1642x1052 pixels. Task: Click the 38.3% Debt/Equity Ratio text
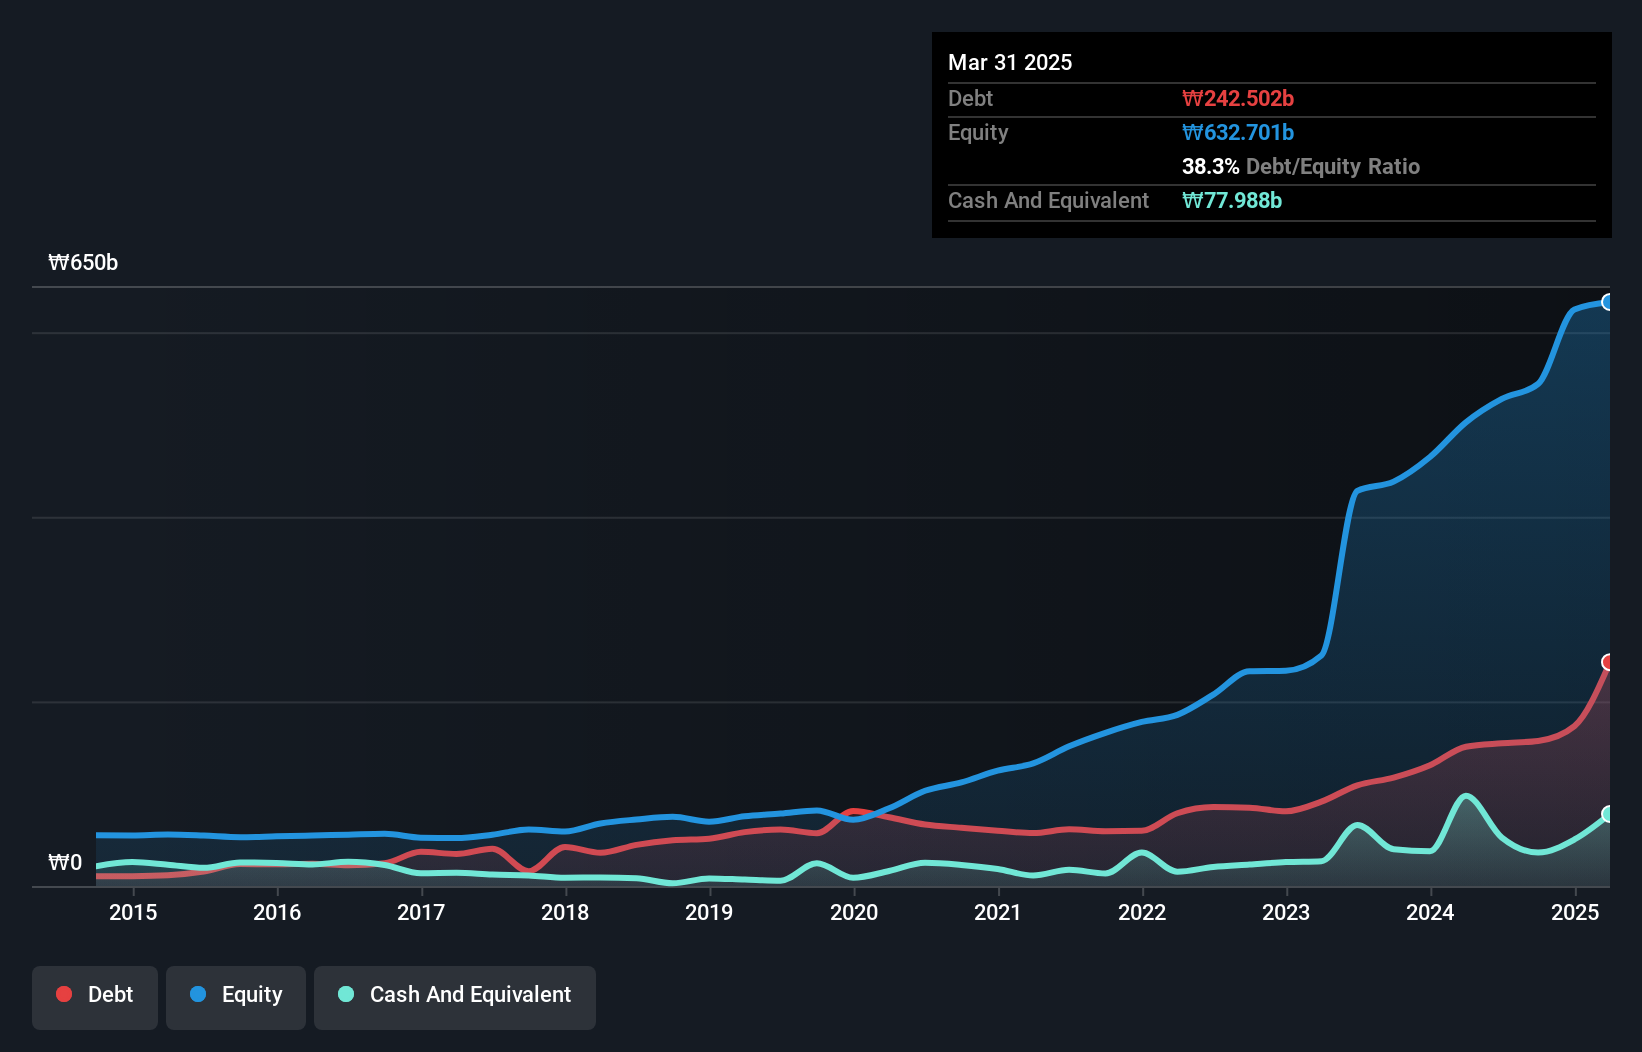[x=1301, y=166]
